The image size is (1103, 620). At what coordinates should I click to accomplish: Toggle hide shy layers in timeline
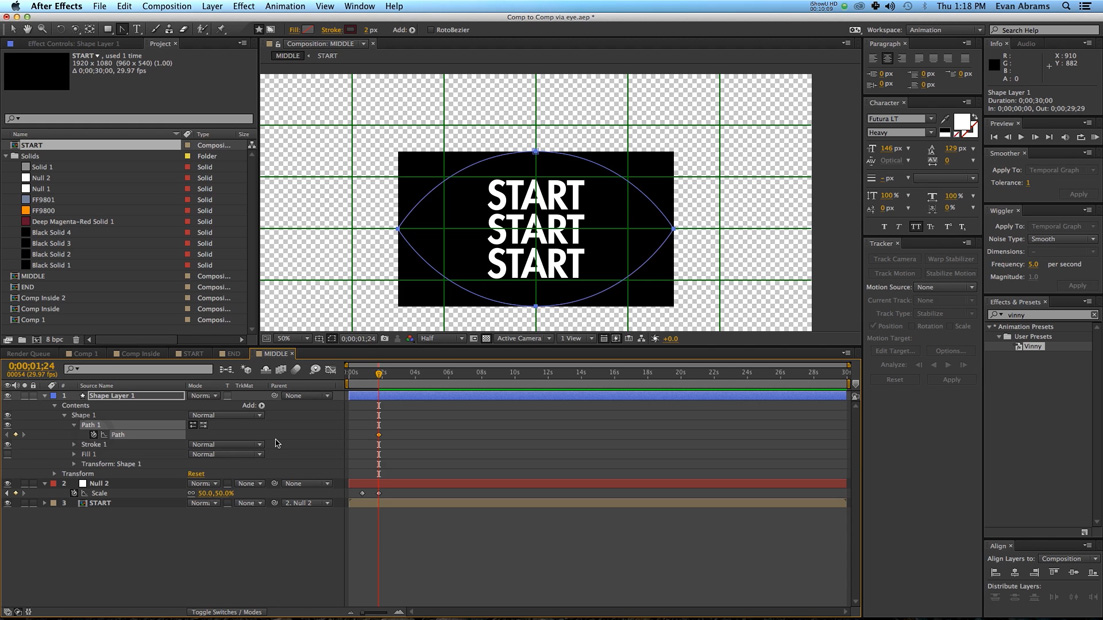[265, 369]
